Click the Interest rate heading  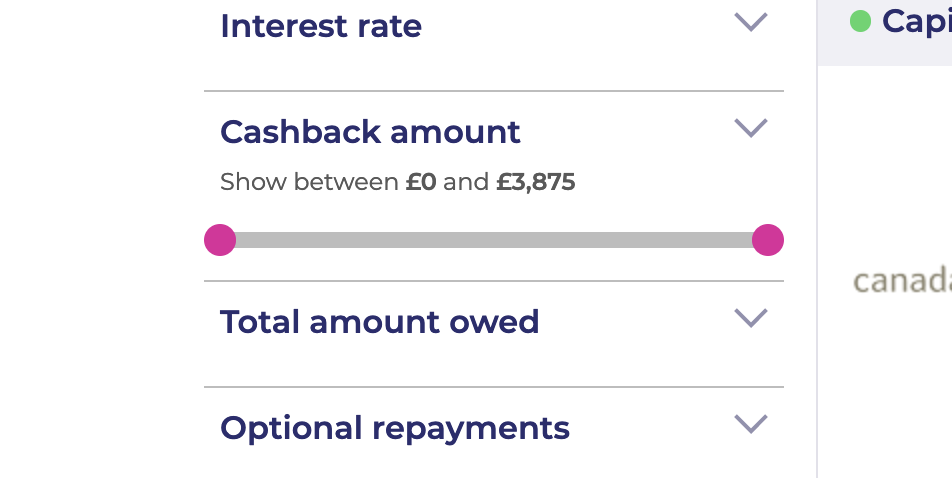click(x=321, y=26)
